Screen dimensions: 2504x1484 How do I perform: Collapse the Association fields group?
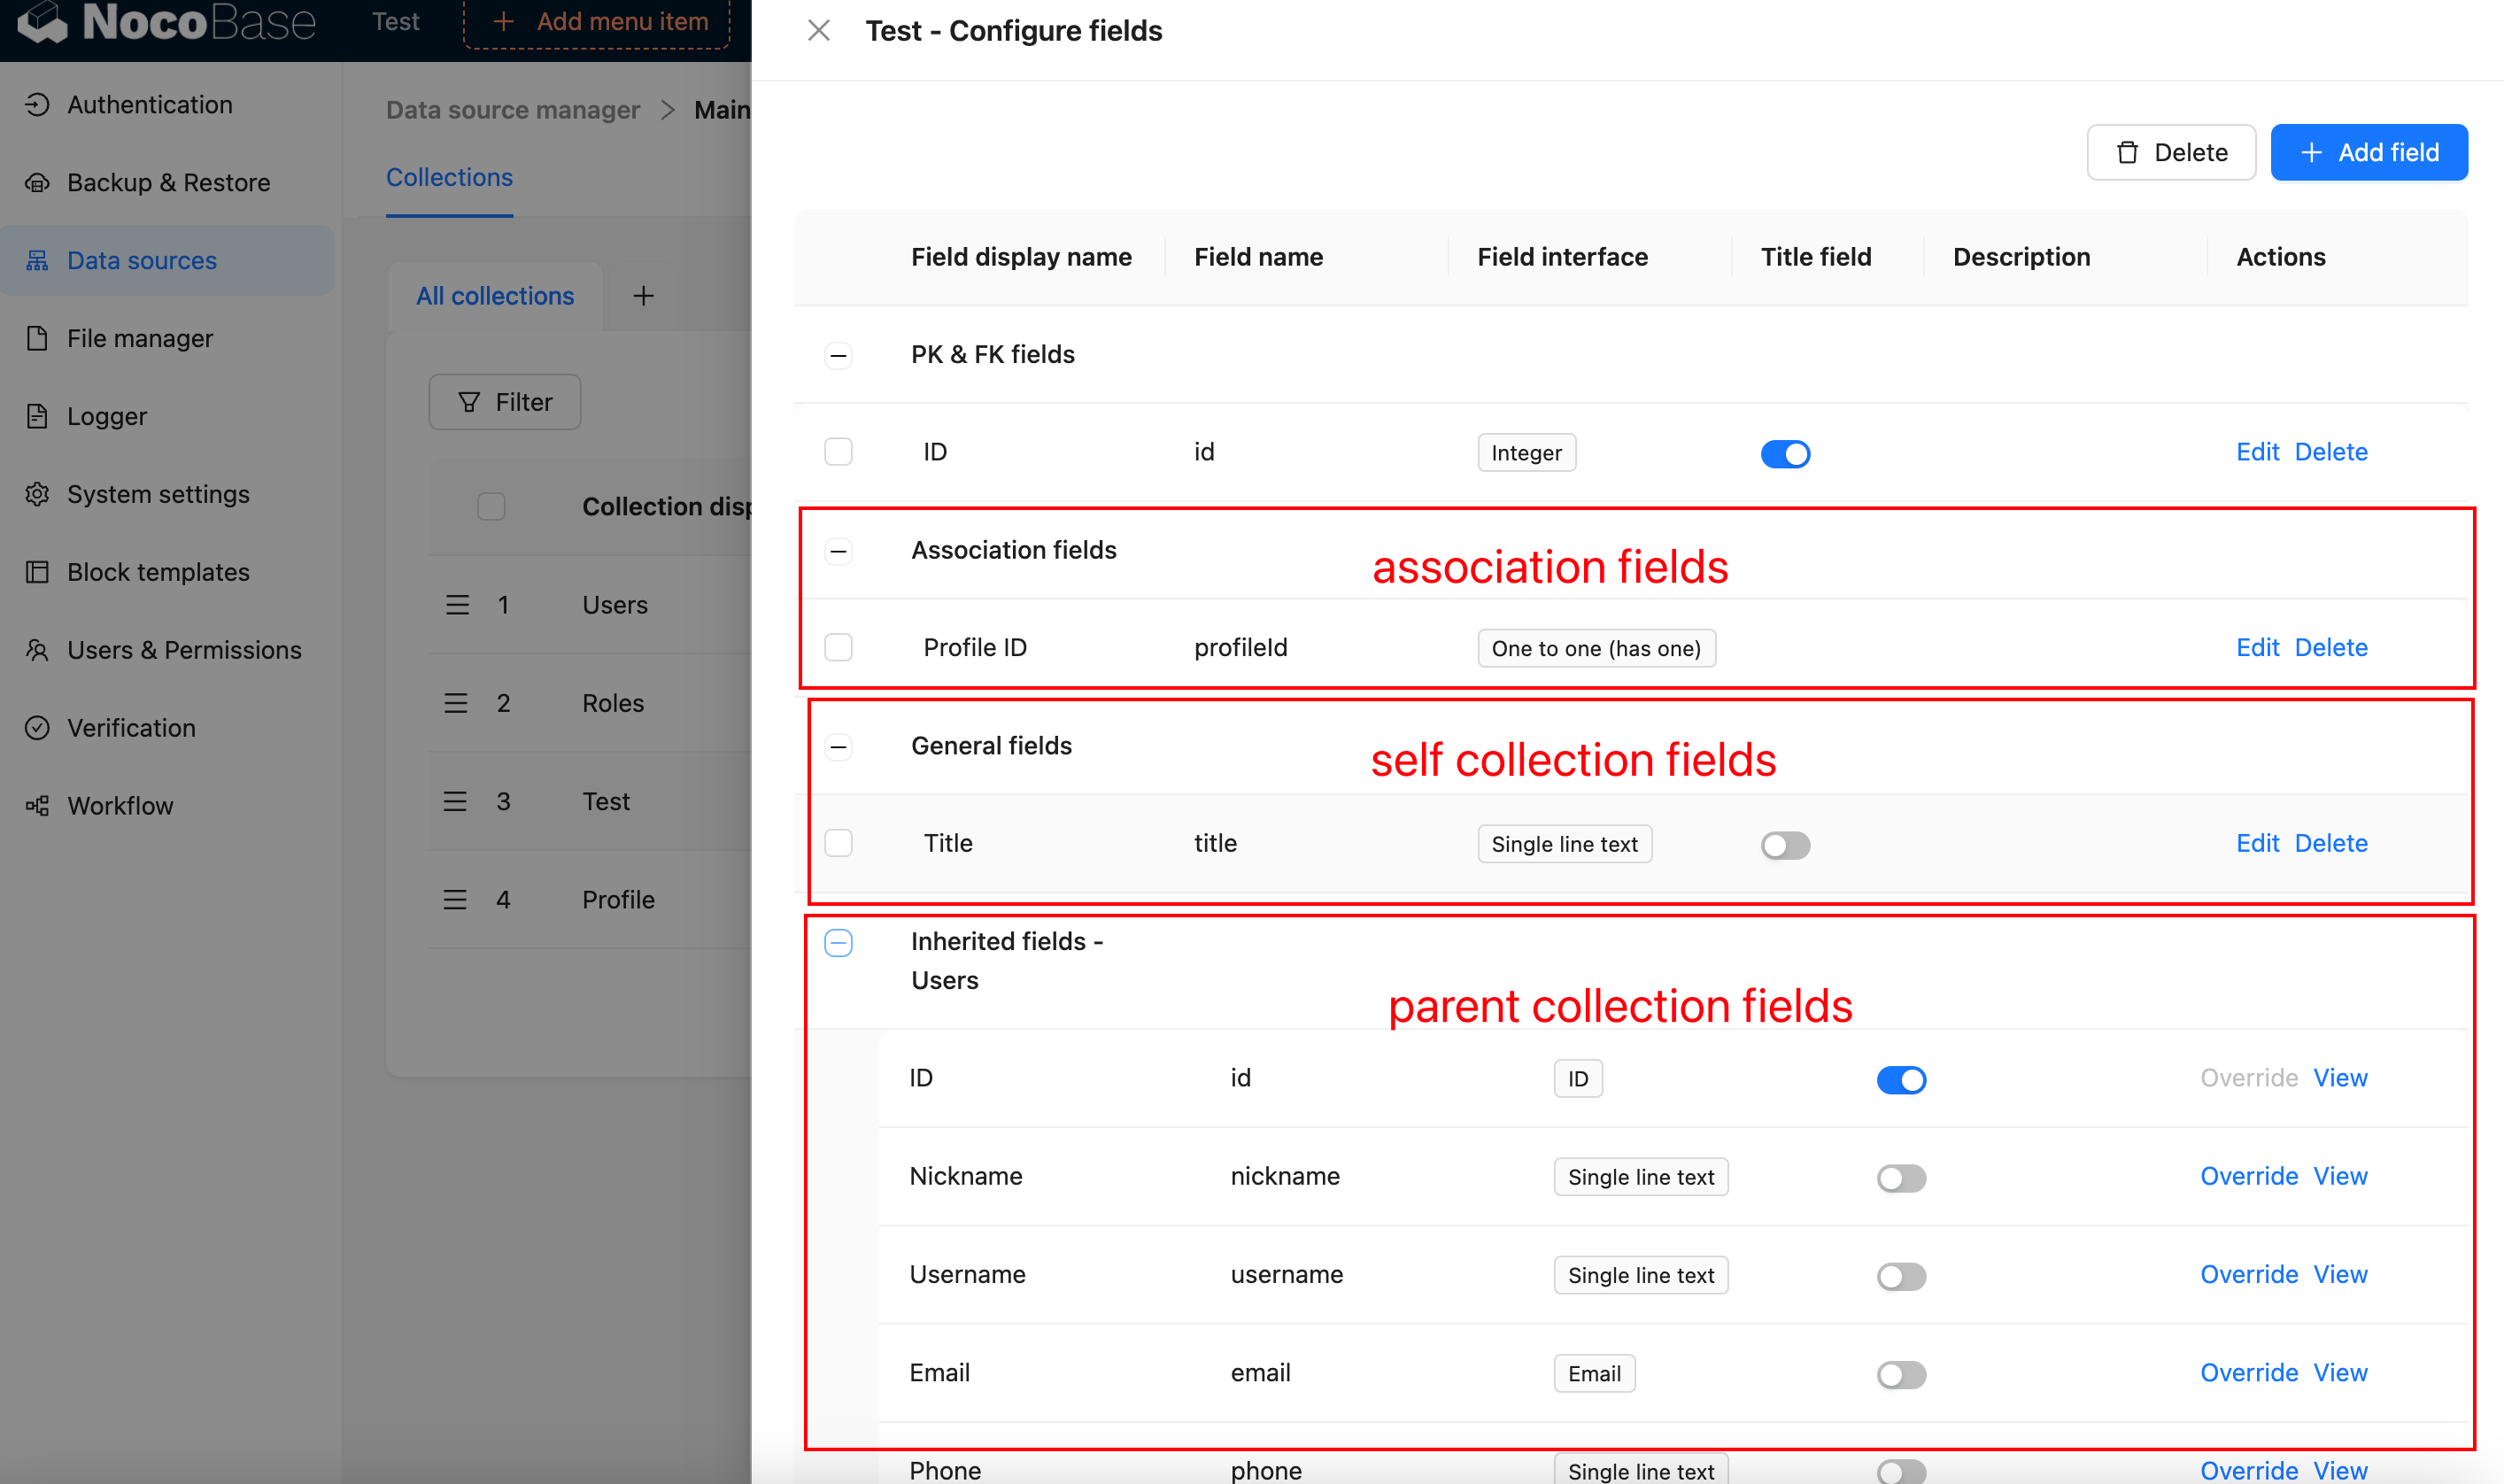(838, 551)
